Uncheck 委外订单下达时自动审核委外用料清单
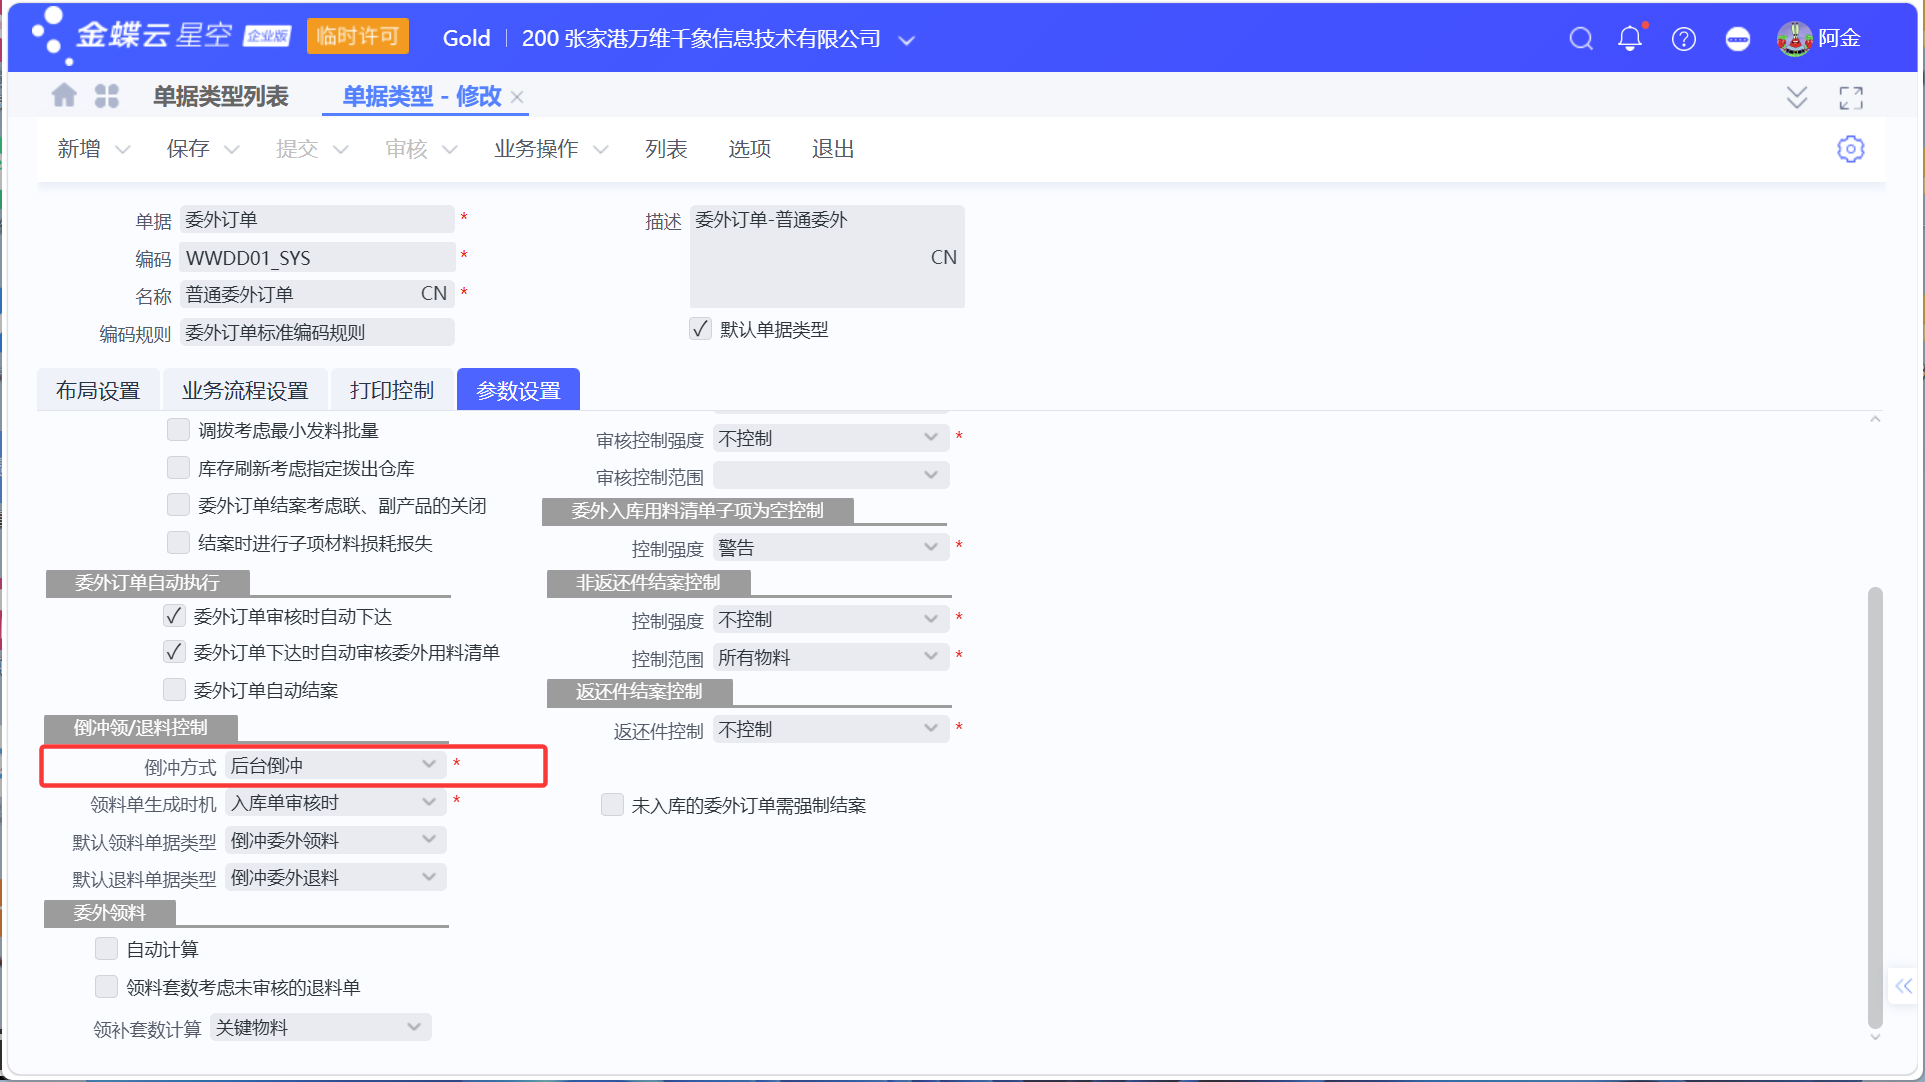This screenshot has width=1925, height=1082. click(x=174, y=652)
